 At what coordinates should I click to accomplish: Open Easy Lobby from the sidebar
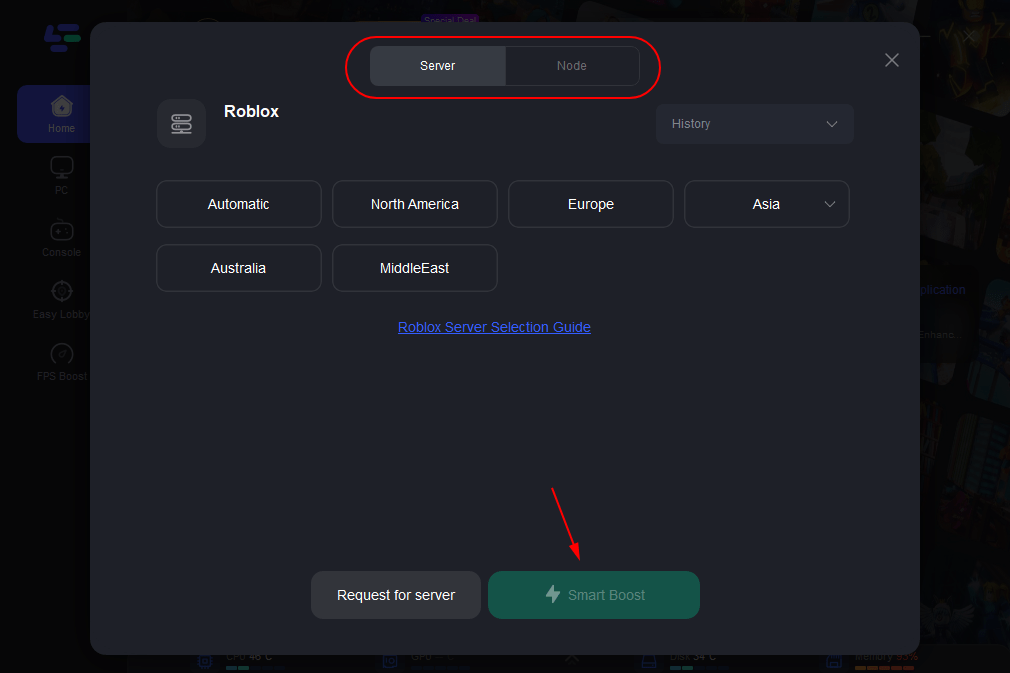coord(61,297)
